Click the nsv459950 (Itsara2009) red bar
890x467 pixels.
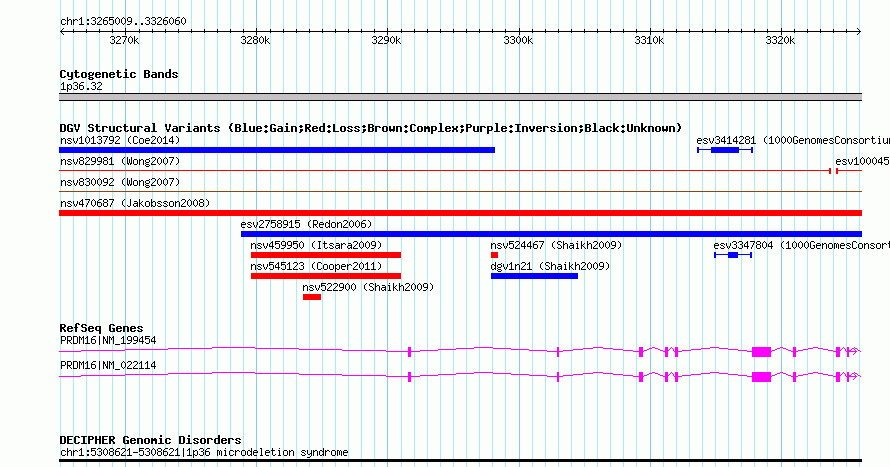coord(326,255)
